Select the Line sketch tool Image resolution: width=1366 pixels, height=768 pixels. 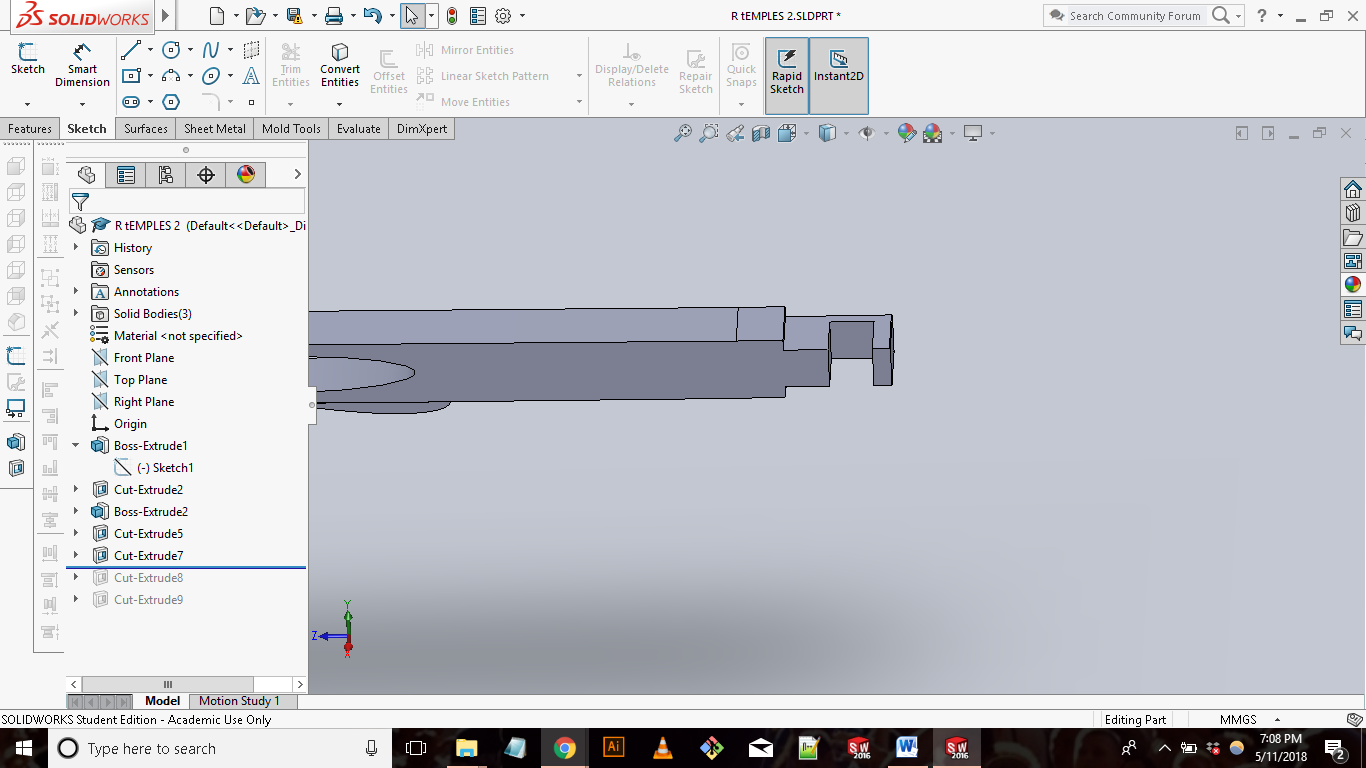point(131,50)
